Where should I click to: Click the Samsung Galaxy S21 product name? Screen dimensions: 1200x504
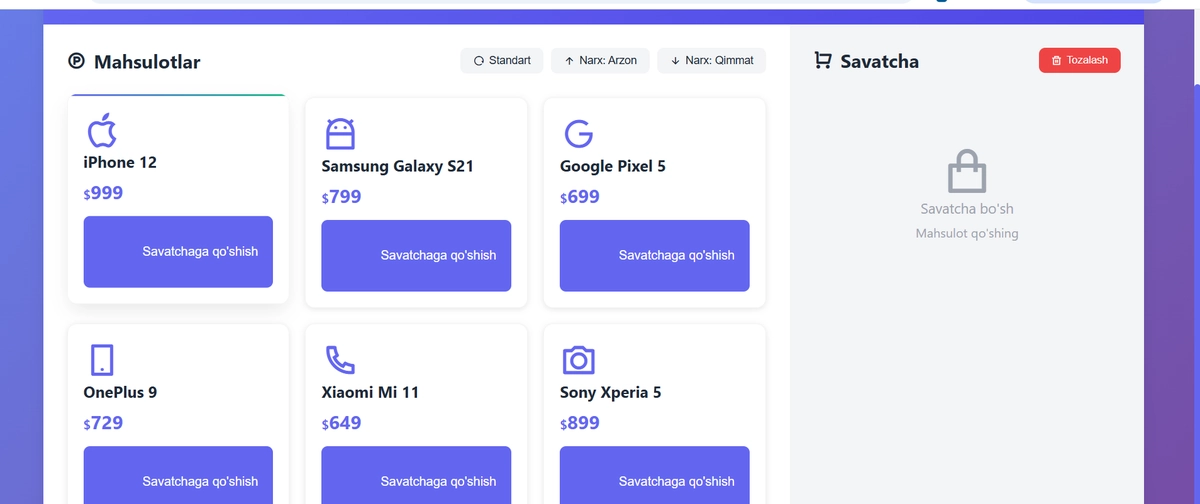[397, 166]
